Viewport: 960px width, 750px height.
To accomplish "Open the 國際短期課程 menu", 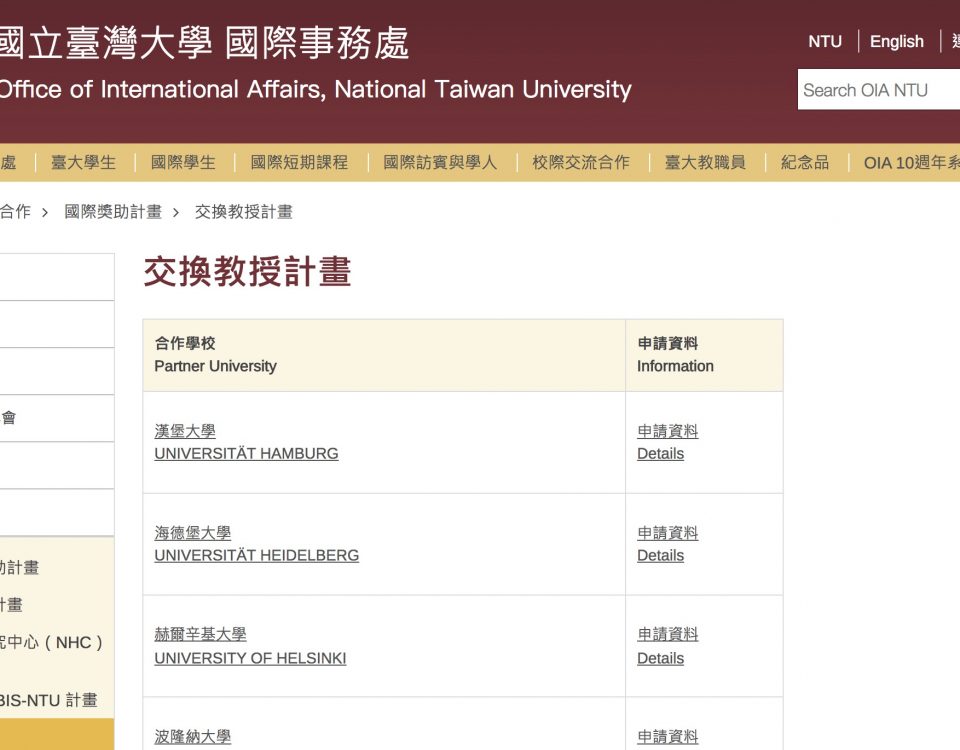I will (x=299, y=162).
